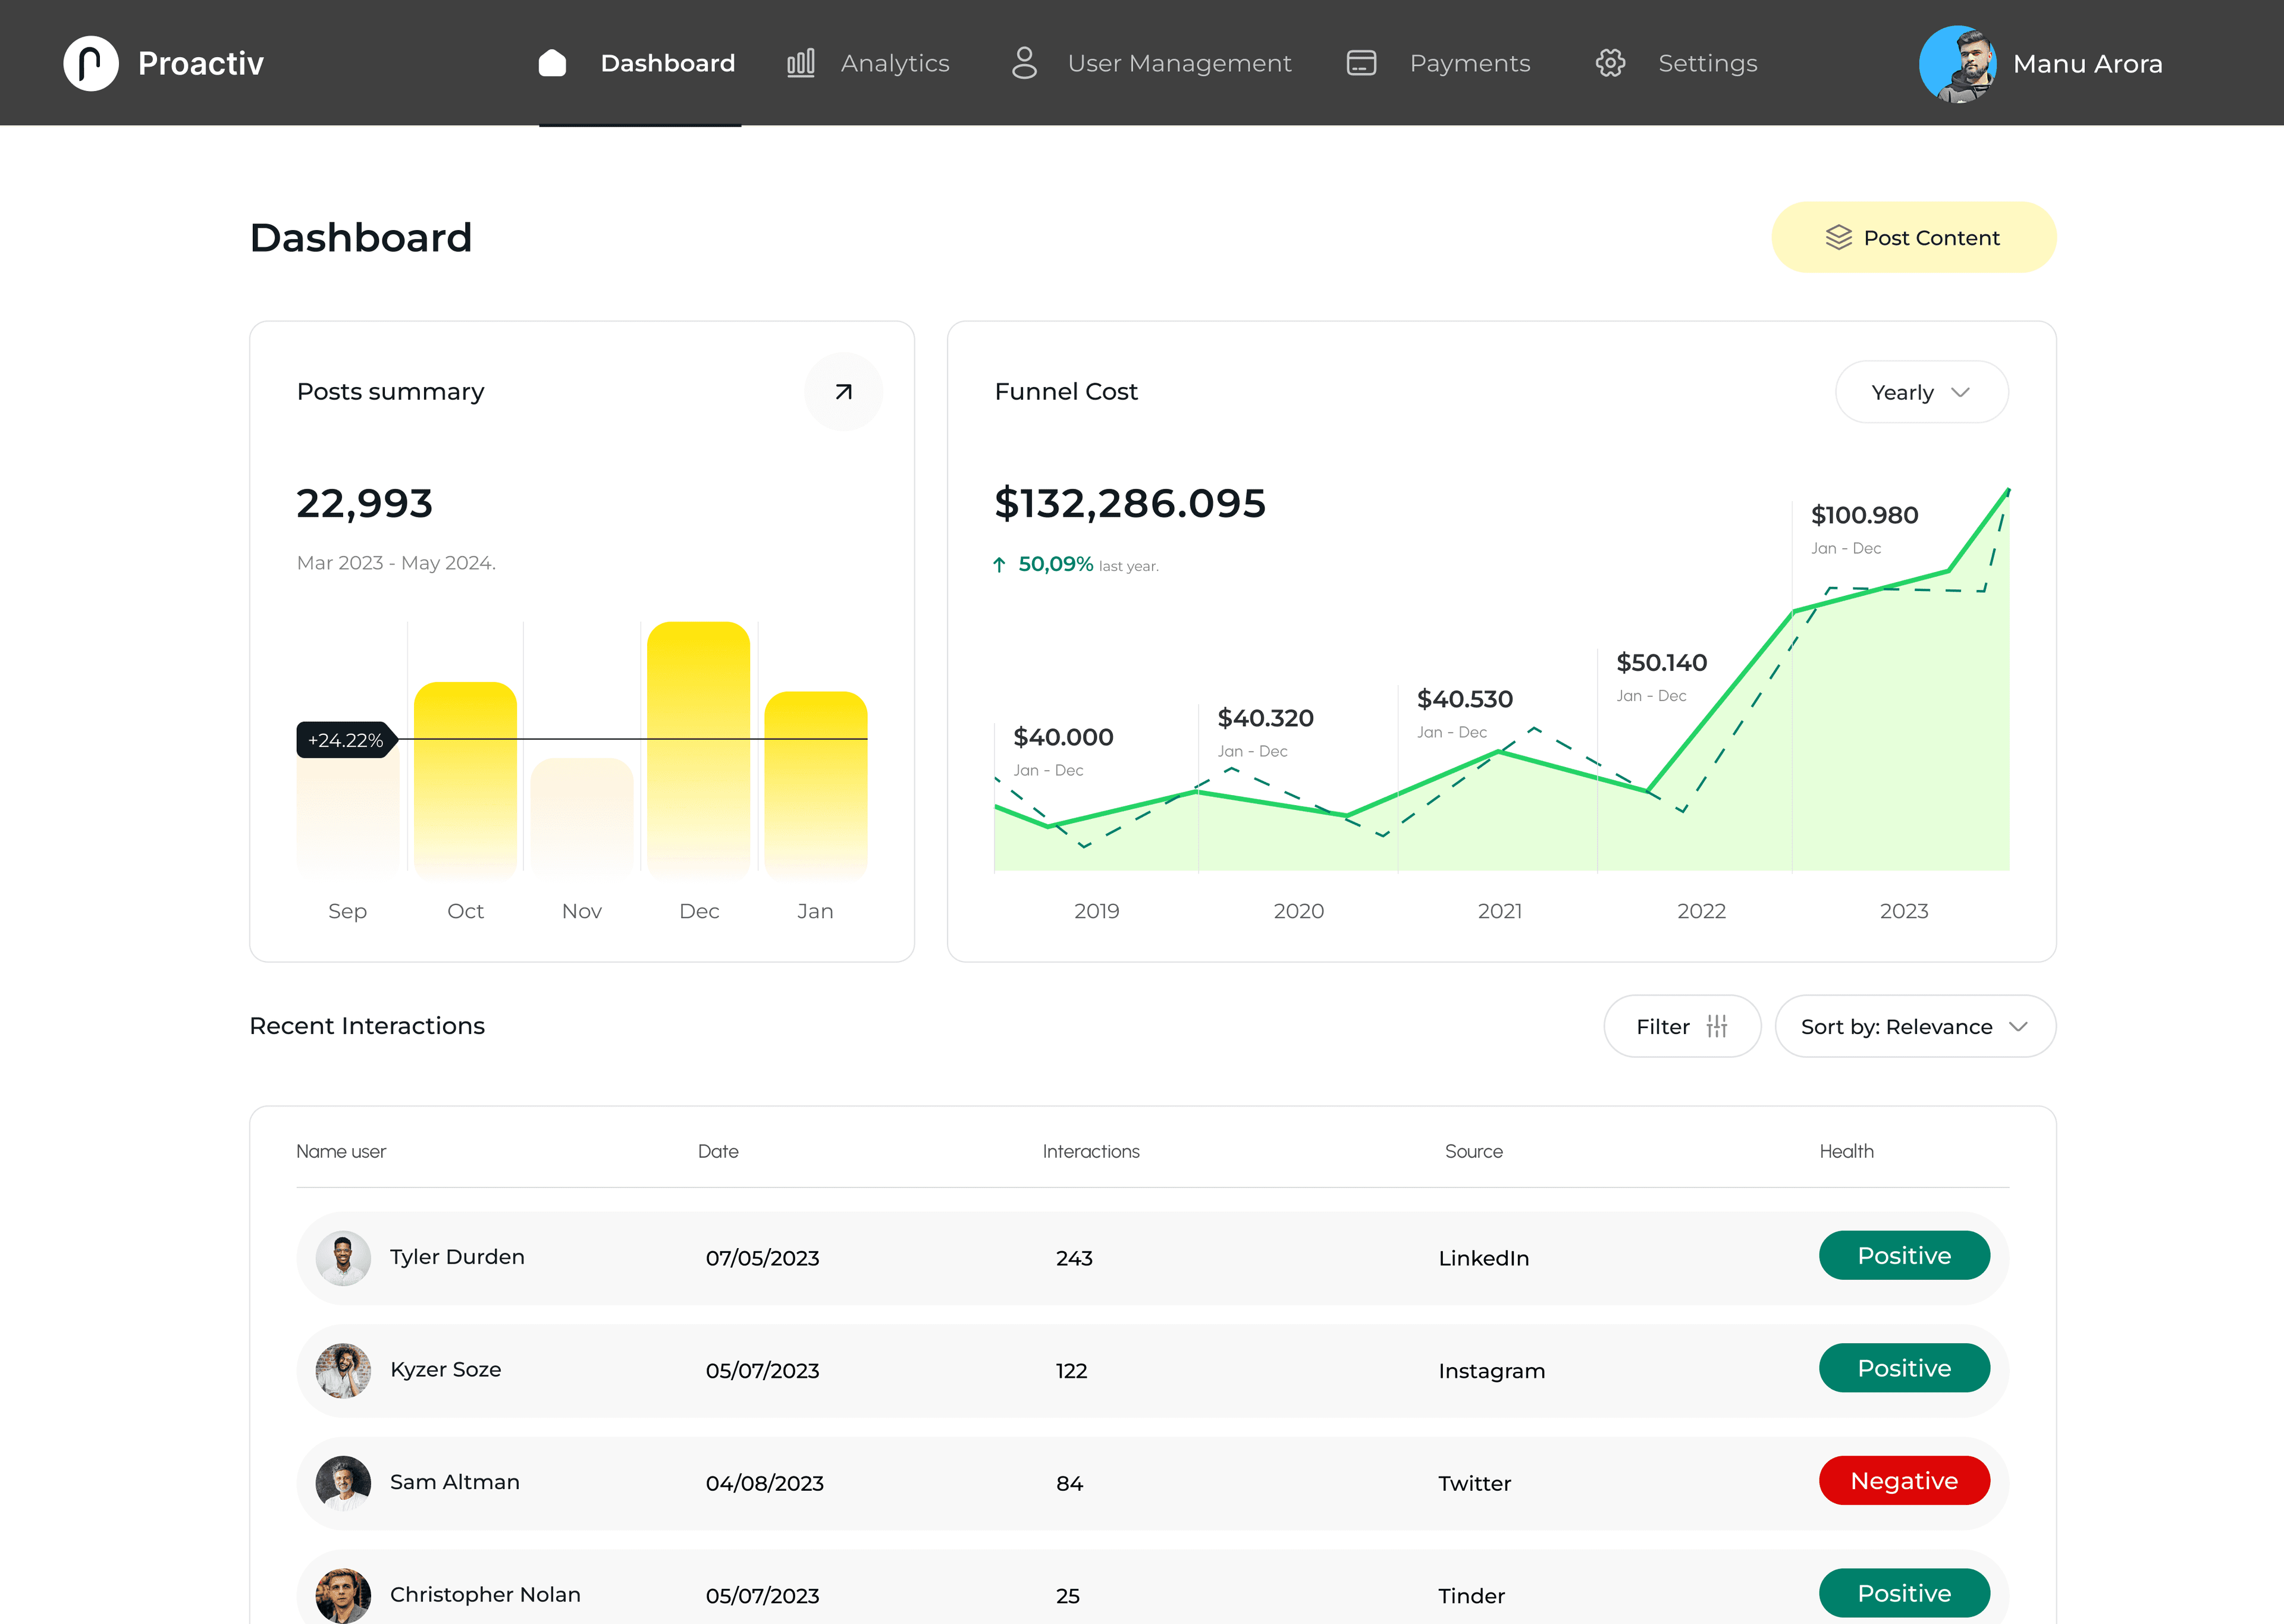2284x1624 pixels.
Task: Click the Yearly dropdown chevron
Action: pyautogui.click(x=1961, y=393)
